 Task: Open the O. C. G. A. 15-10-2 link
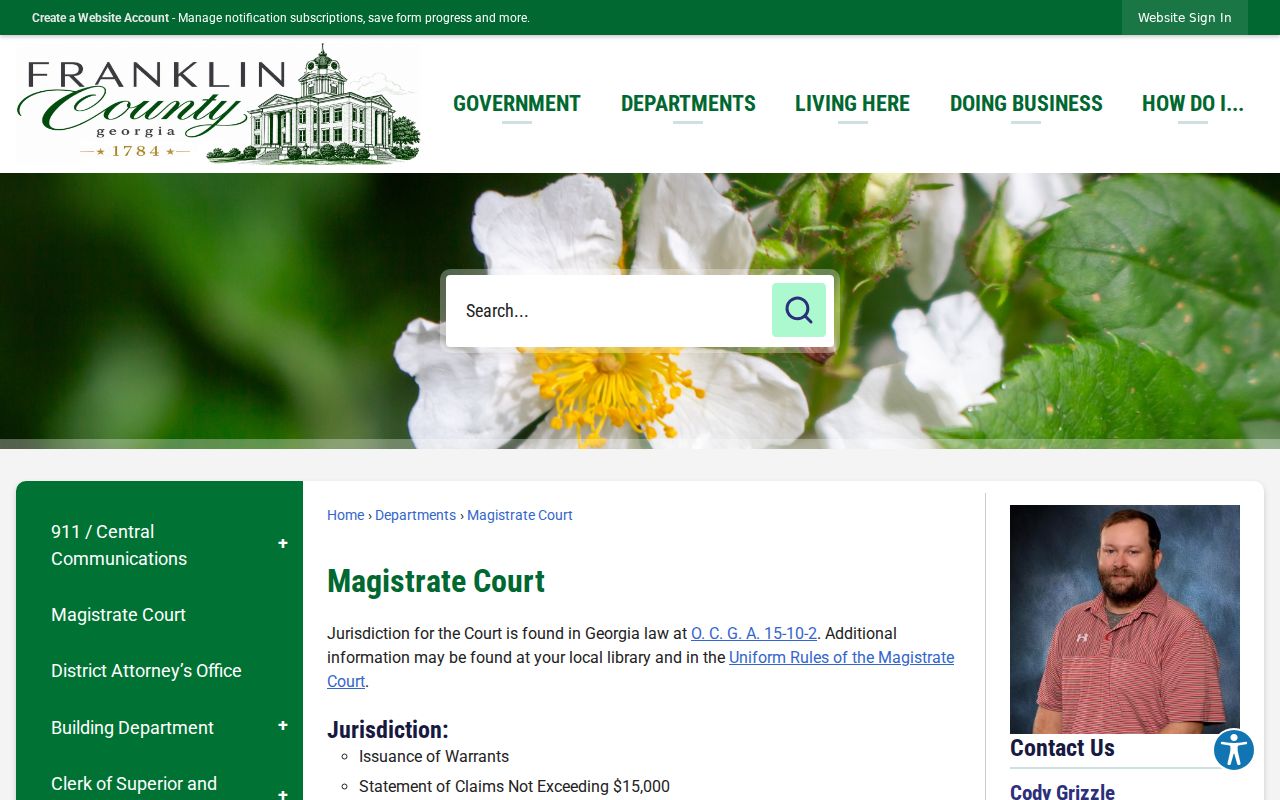pyautogui.click(x=754, y=633)
